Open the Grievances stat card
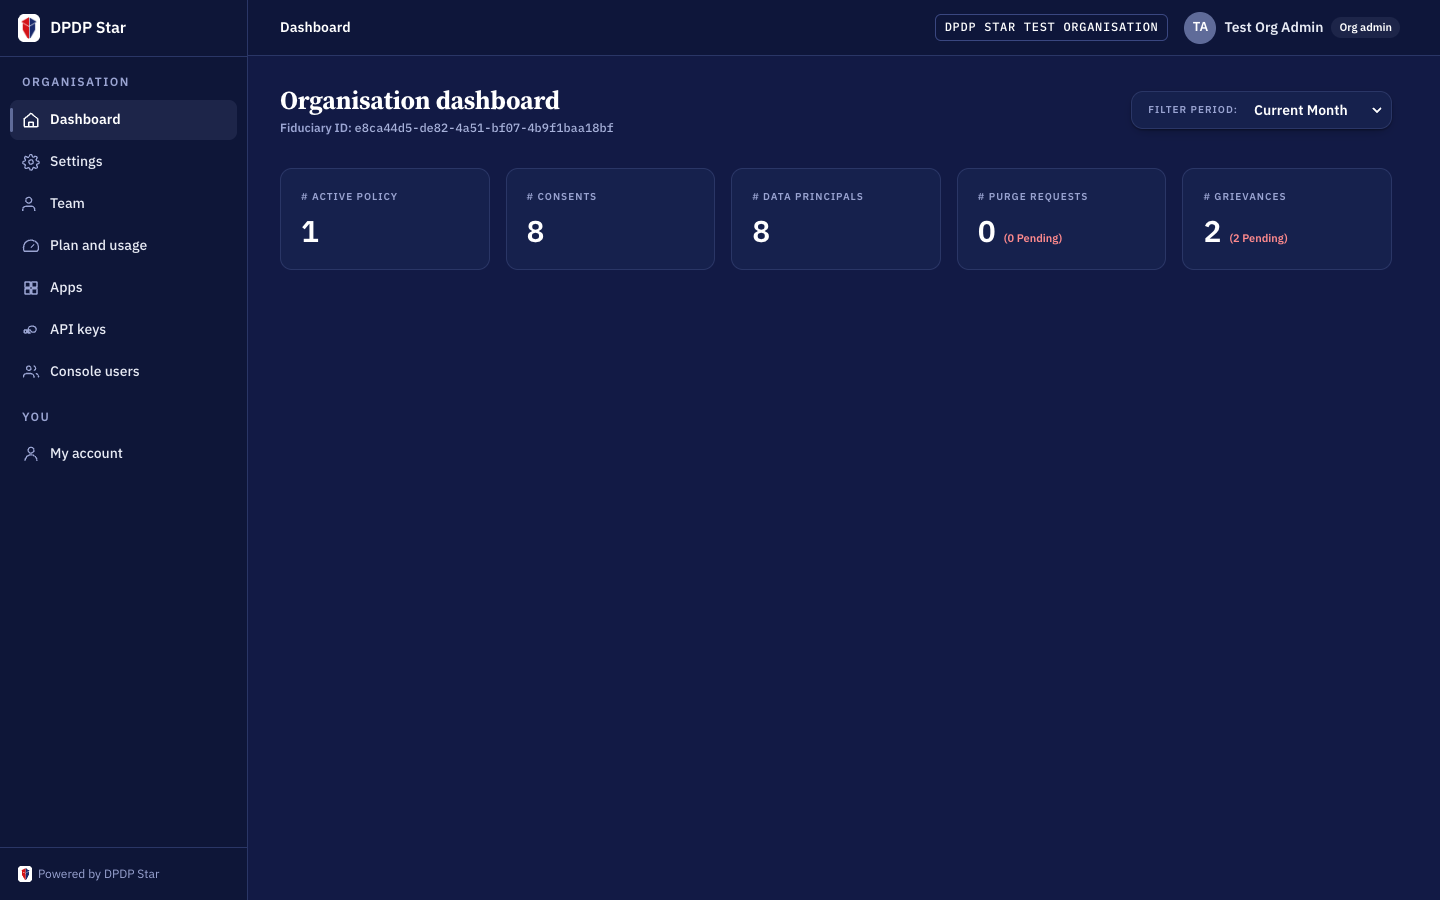1440x900 pixels. coord(1287,219)
